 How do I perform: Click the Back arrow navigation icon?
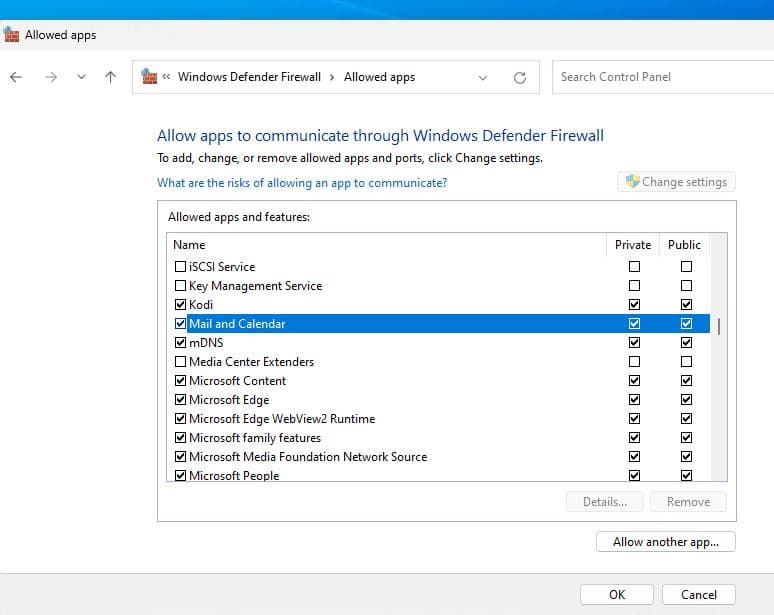click(16, 77)
